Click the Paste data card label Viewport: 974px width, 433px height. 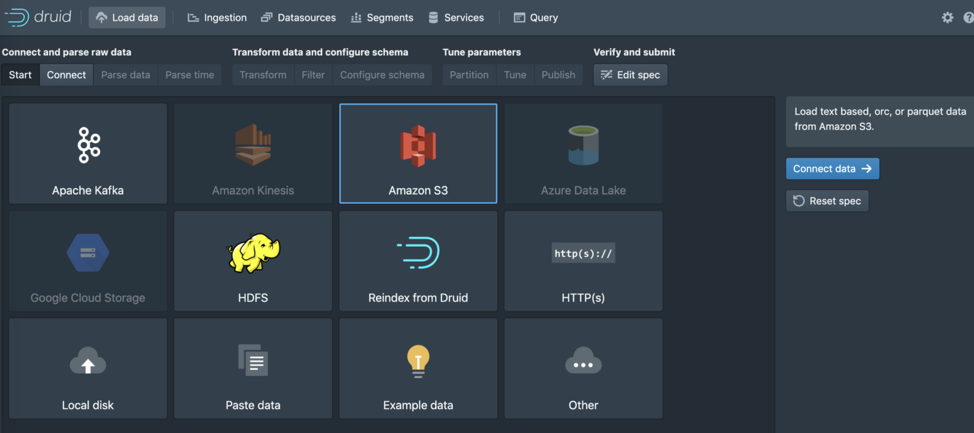coord(253,406)
